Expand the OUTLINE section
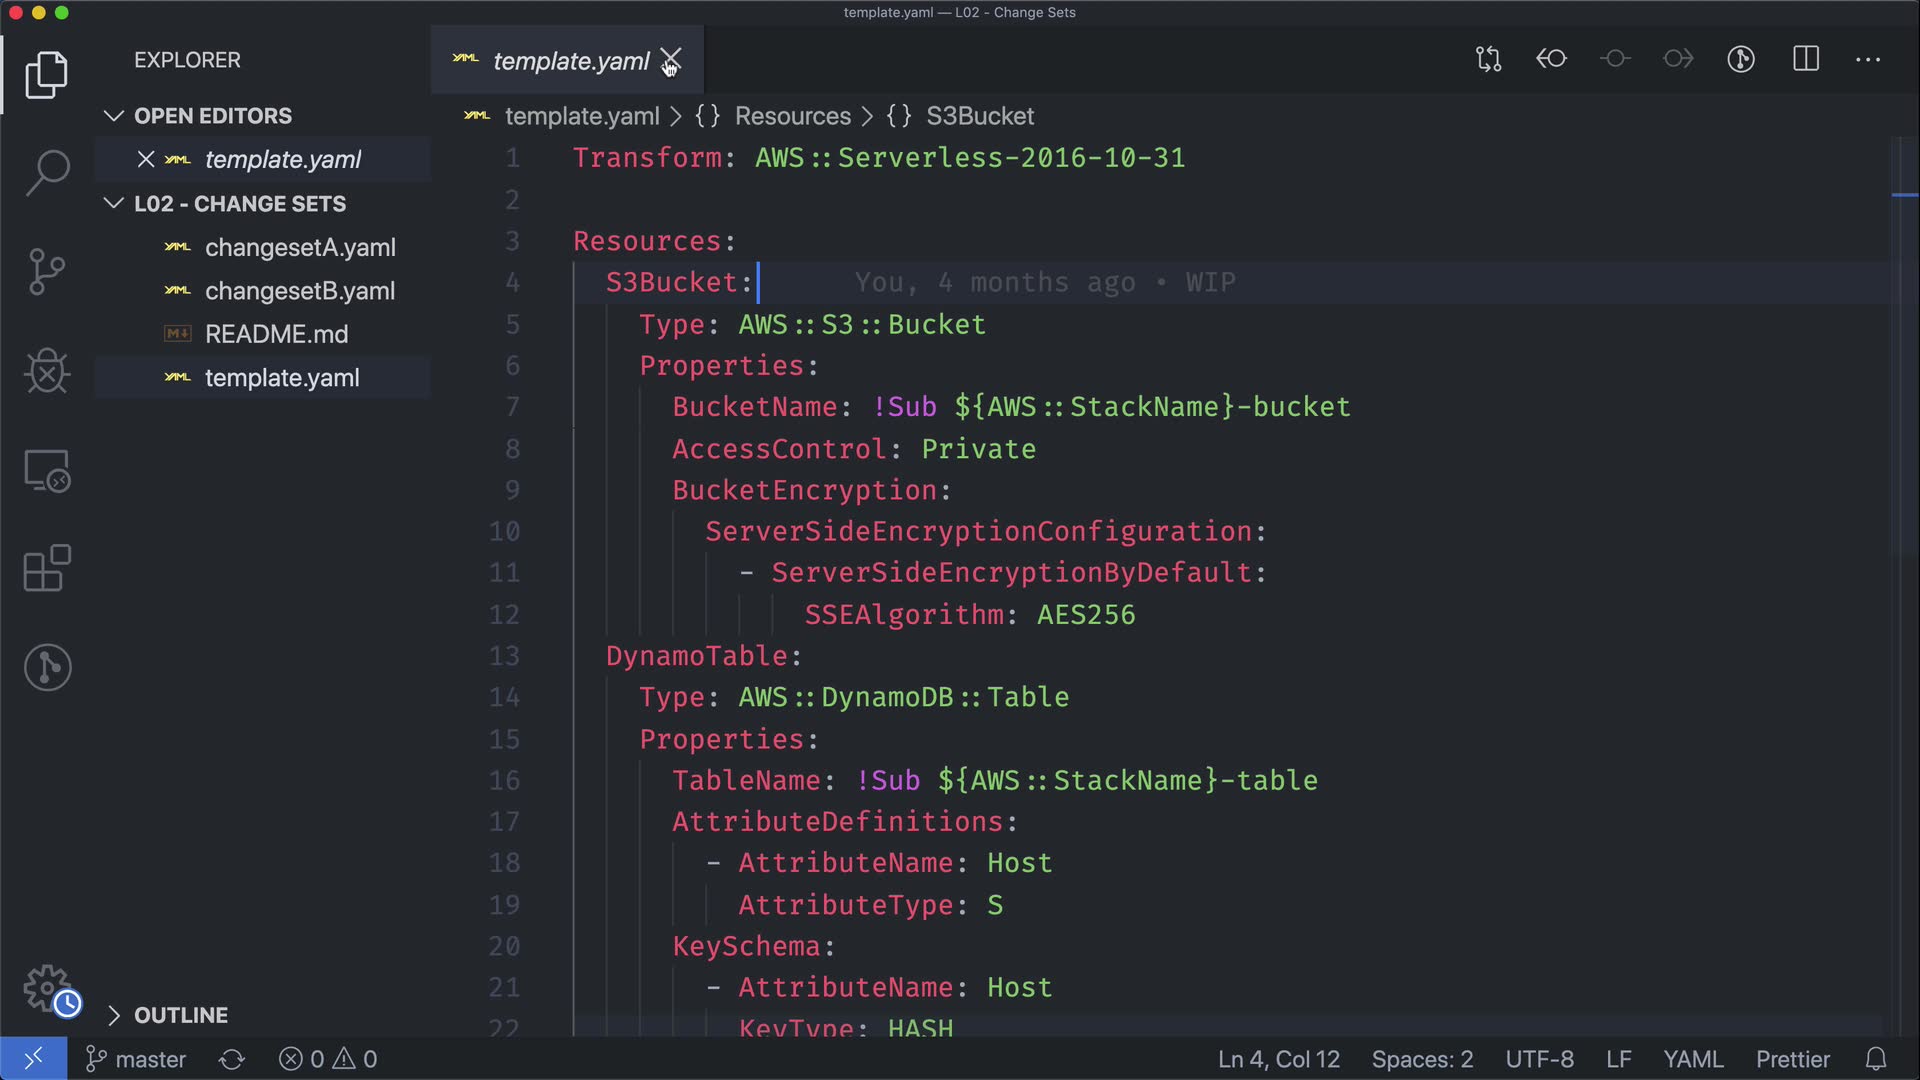This screenshot has width=1920, height=1080. click(114, 1015)
